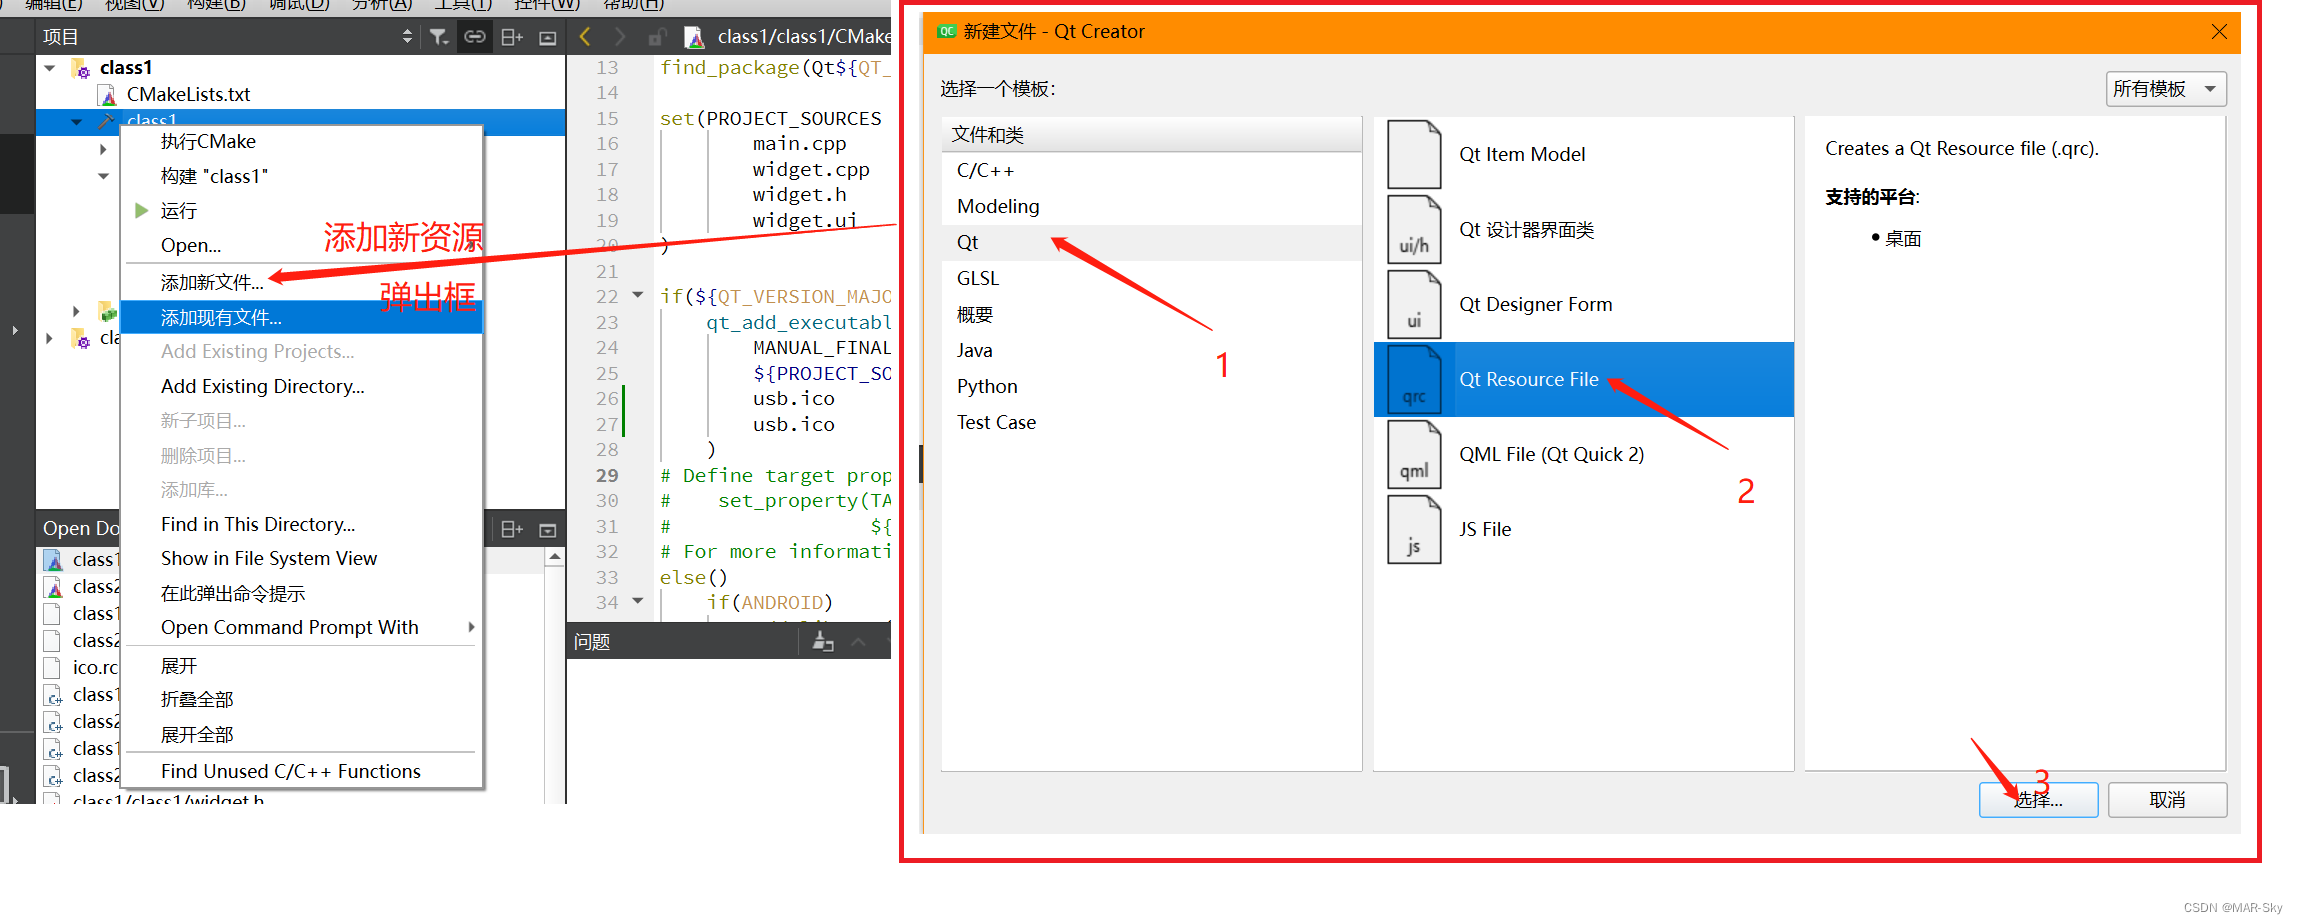The height and width of the screenshot is (924, 2298).
Task: Click the broom clear icon in 问题 bar
Action: click(x=823, y=641)
